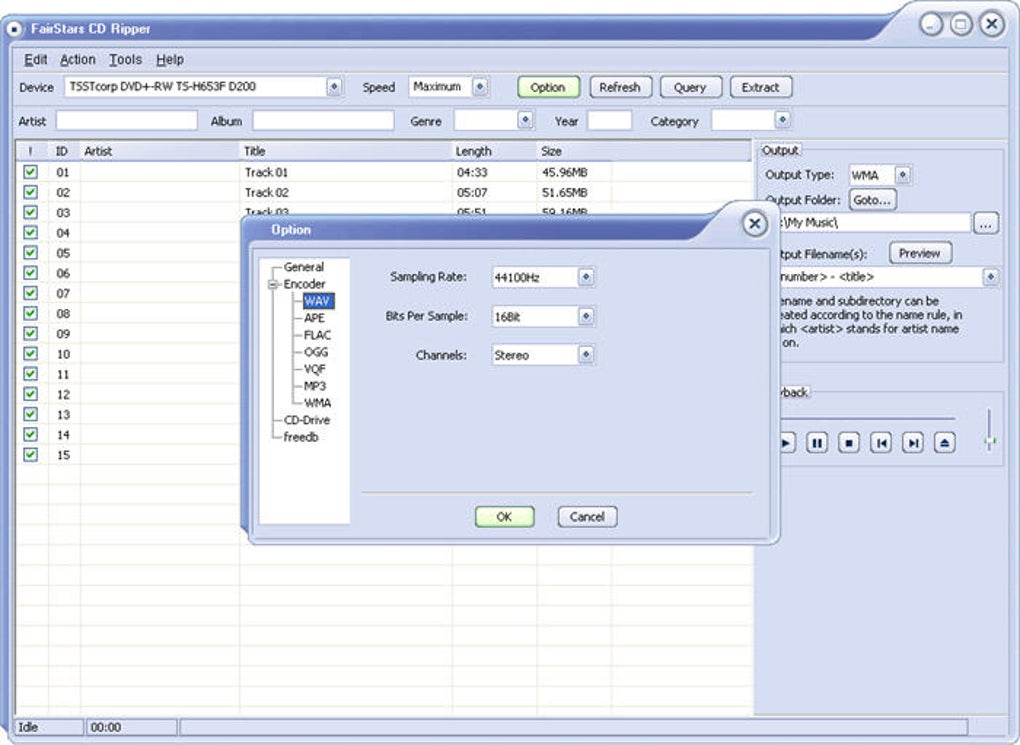Adjust the playback volume slider

click(989, 441)
